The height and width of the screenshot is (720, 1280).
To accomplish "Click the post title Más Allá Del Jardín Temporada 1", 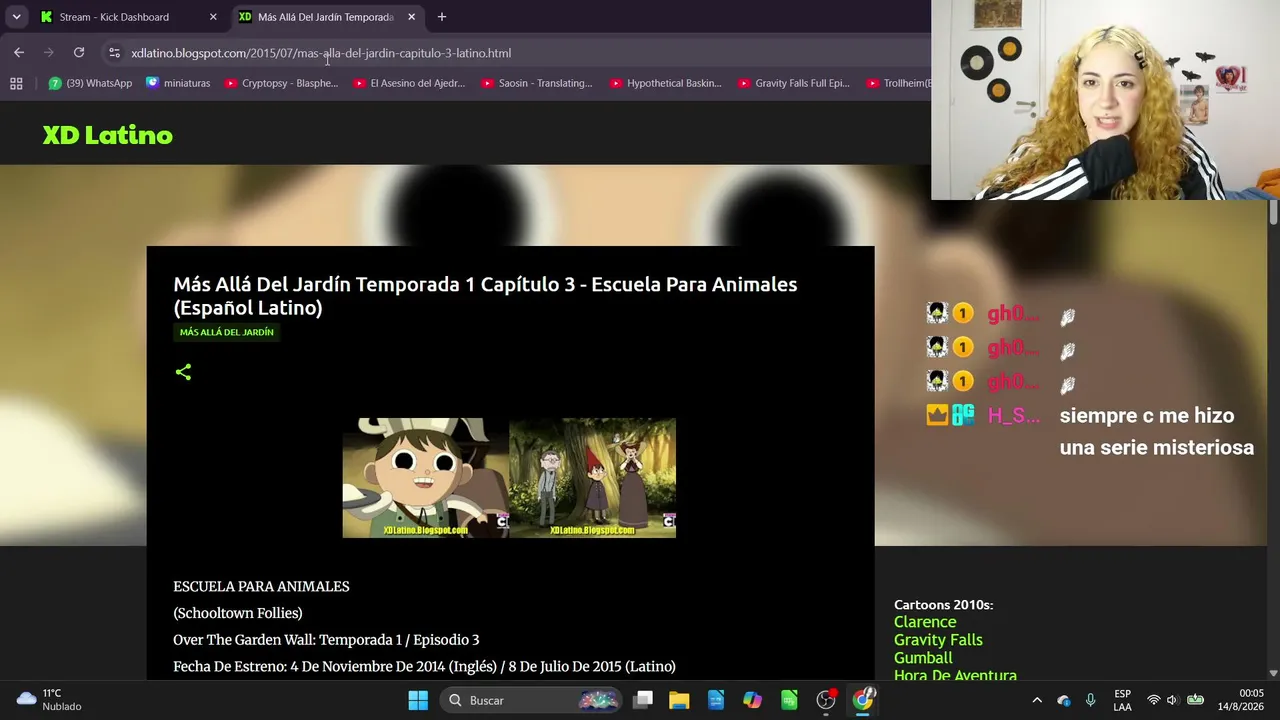I will 485,296.
